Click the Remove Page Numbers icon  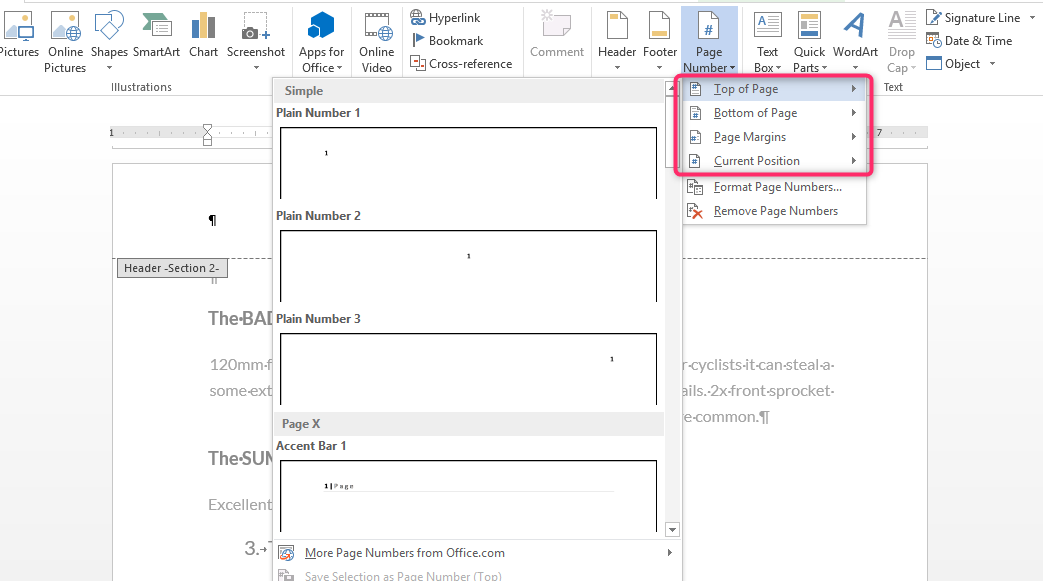pos(695,211)
